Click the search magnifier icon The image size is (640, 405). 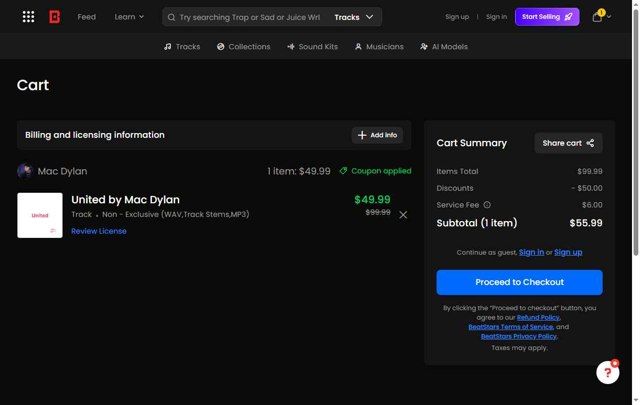pos(171,17)
